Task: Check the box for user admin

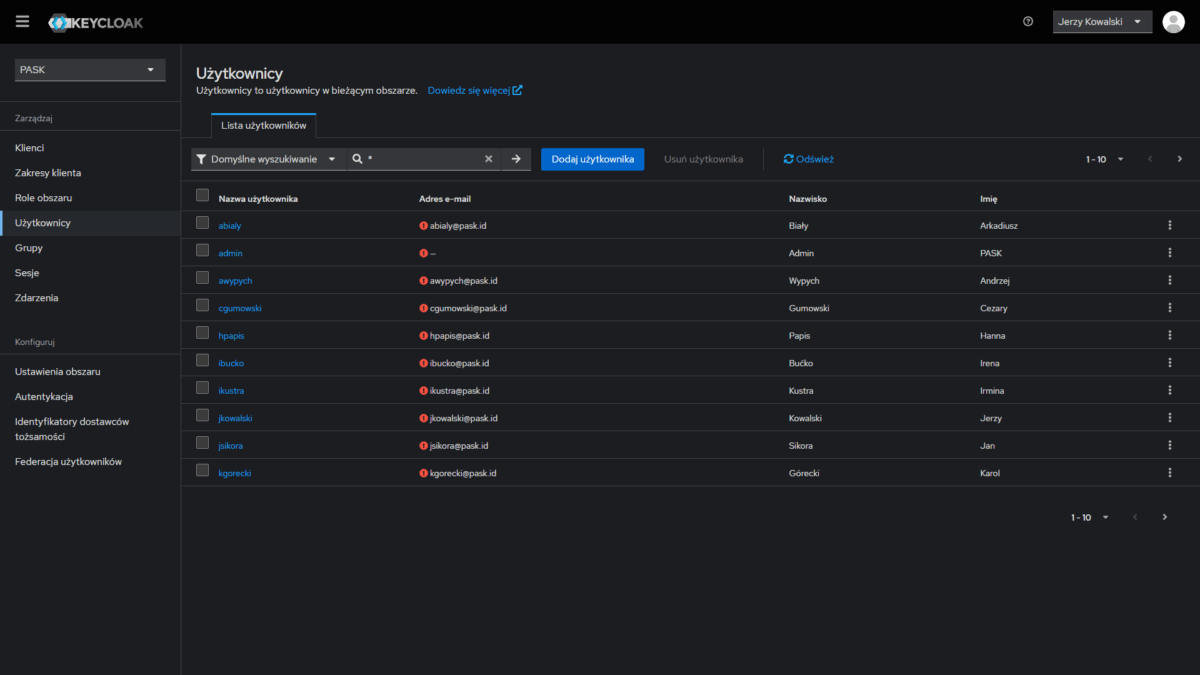Action: point(203,251)
